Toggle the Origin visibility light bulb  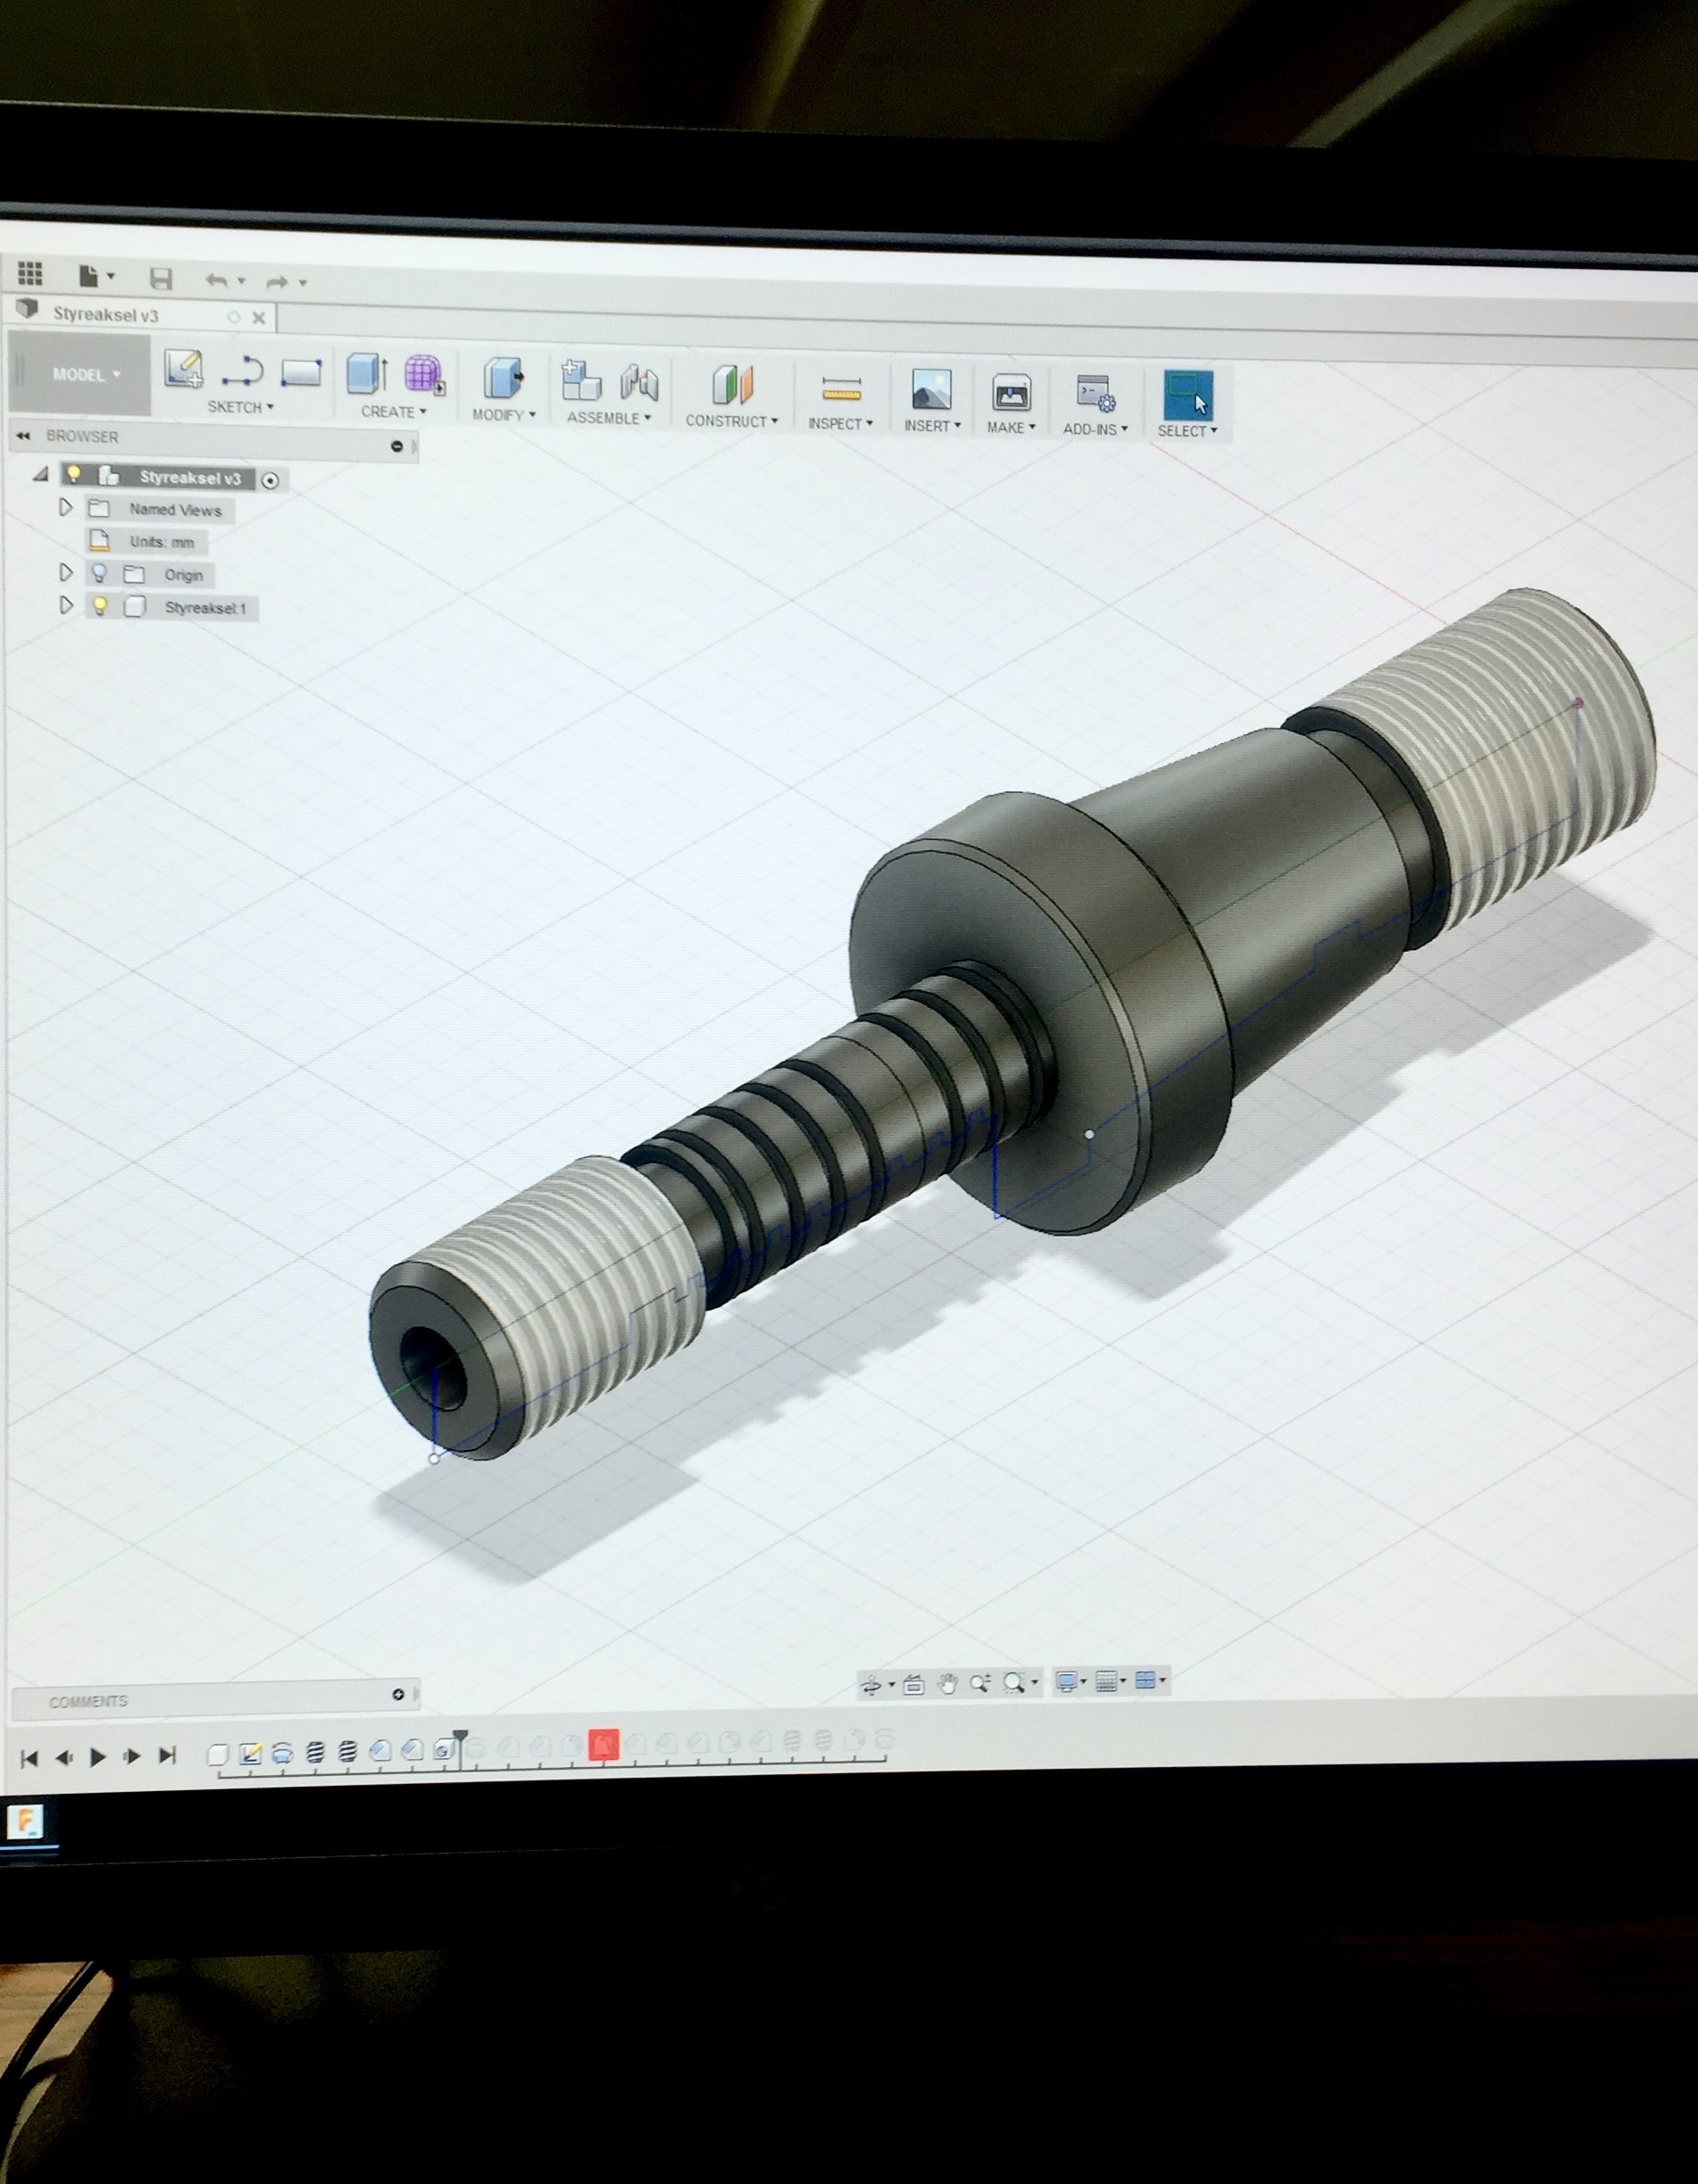coord(99,573)
